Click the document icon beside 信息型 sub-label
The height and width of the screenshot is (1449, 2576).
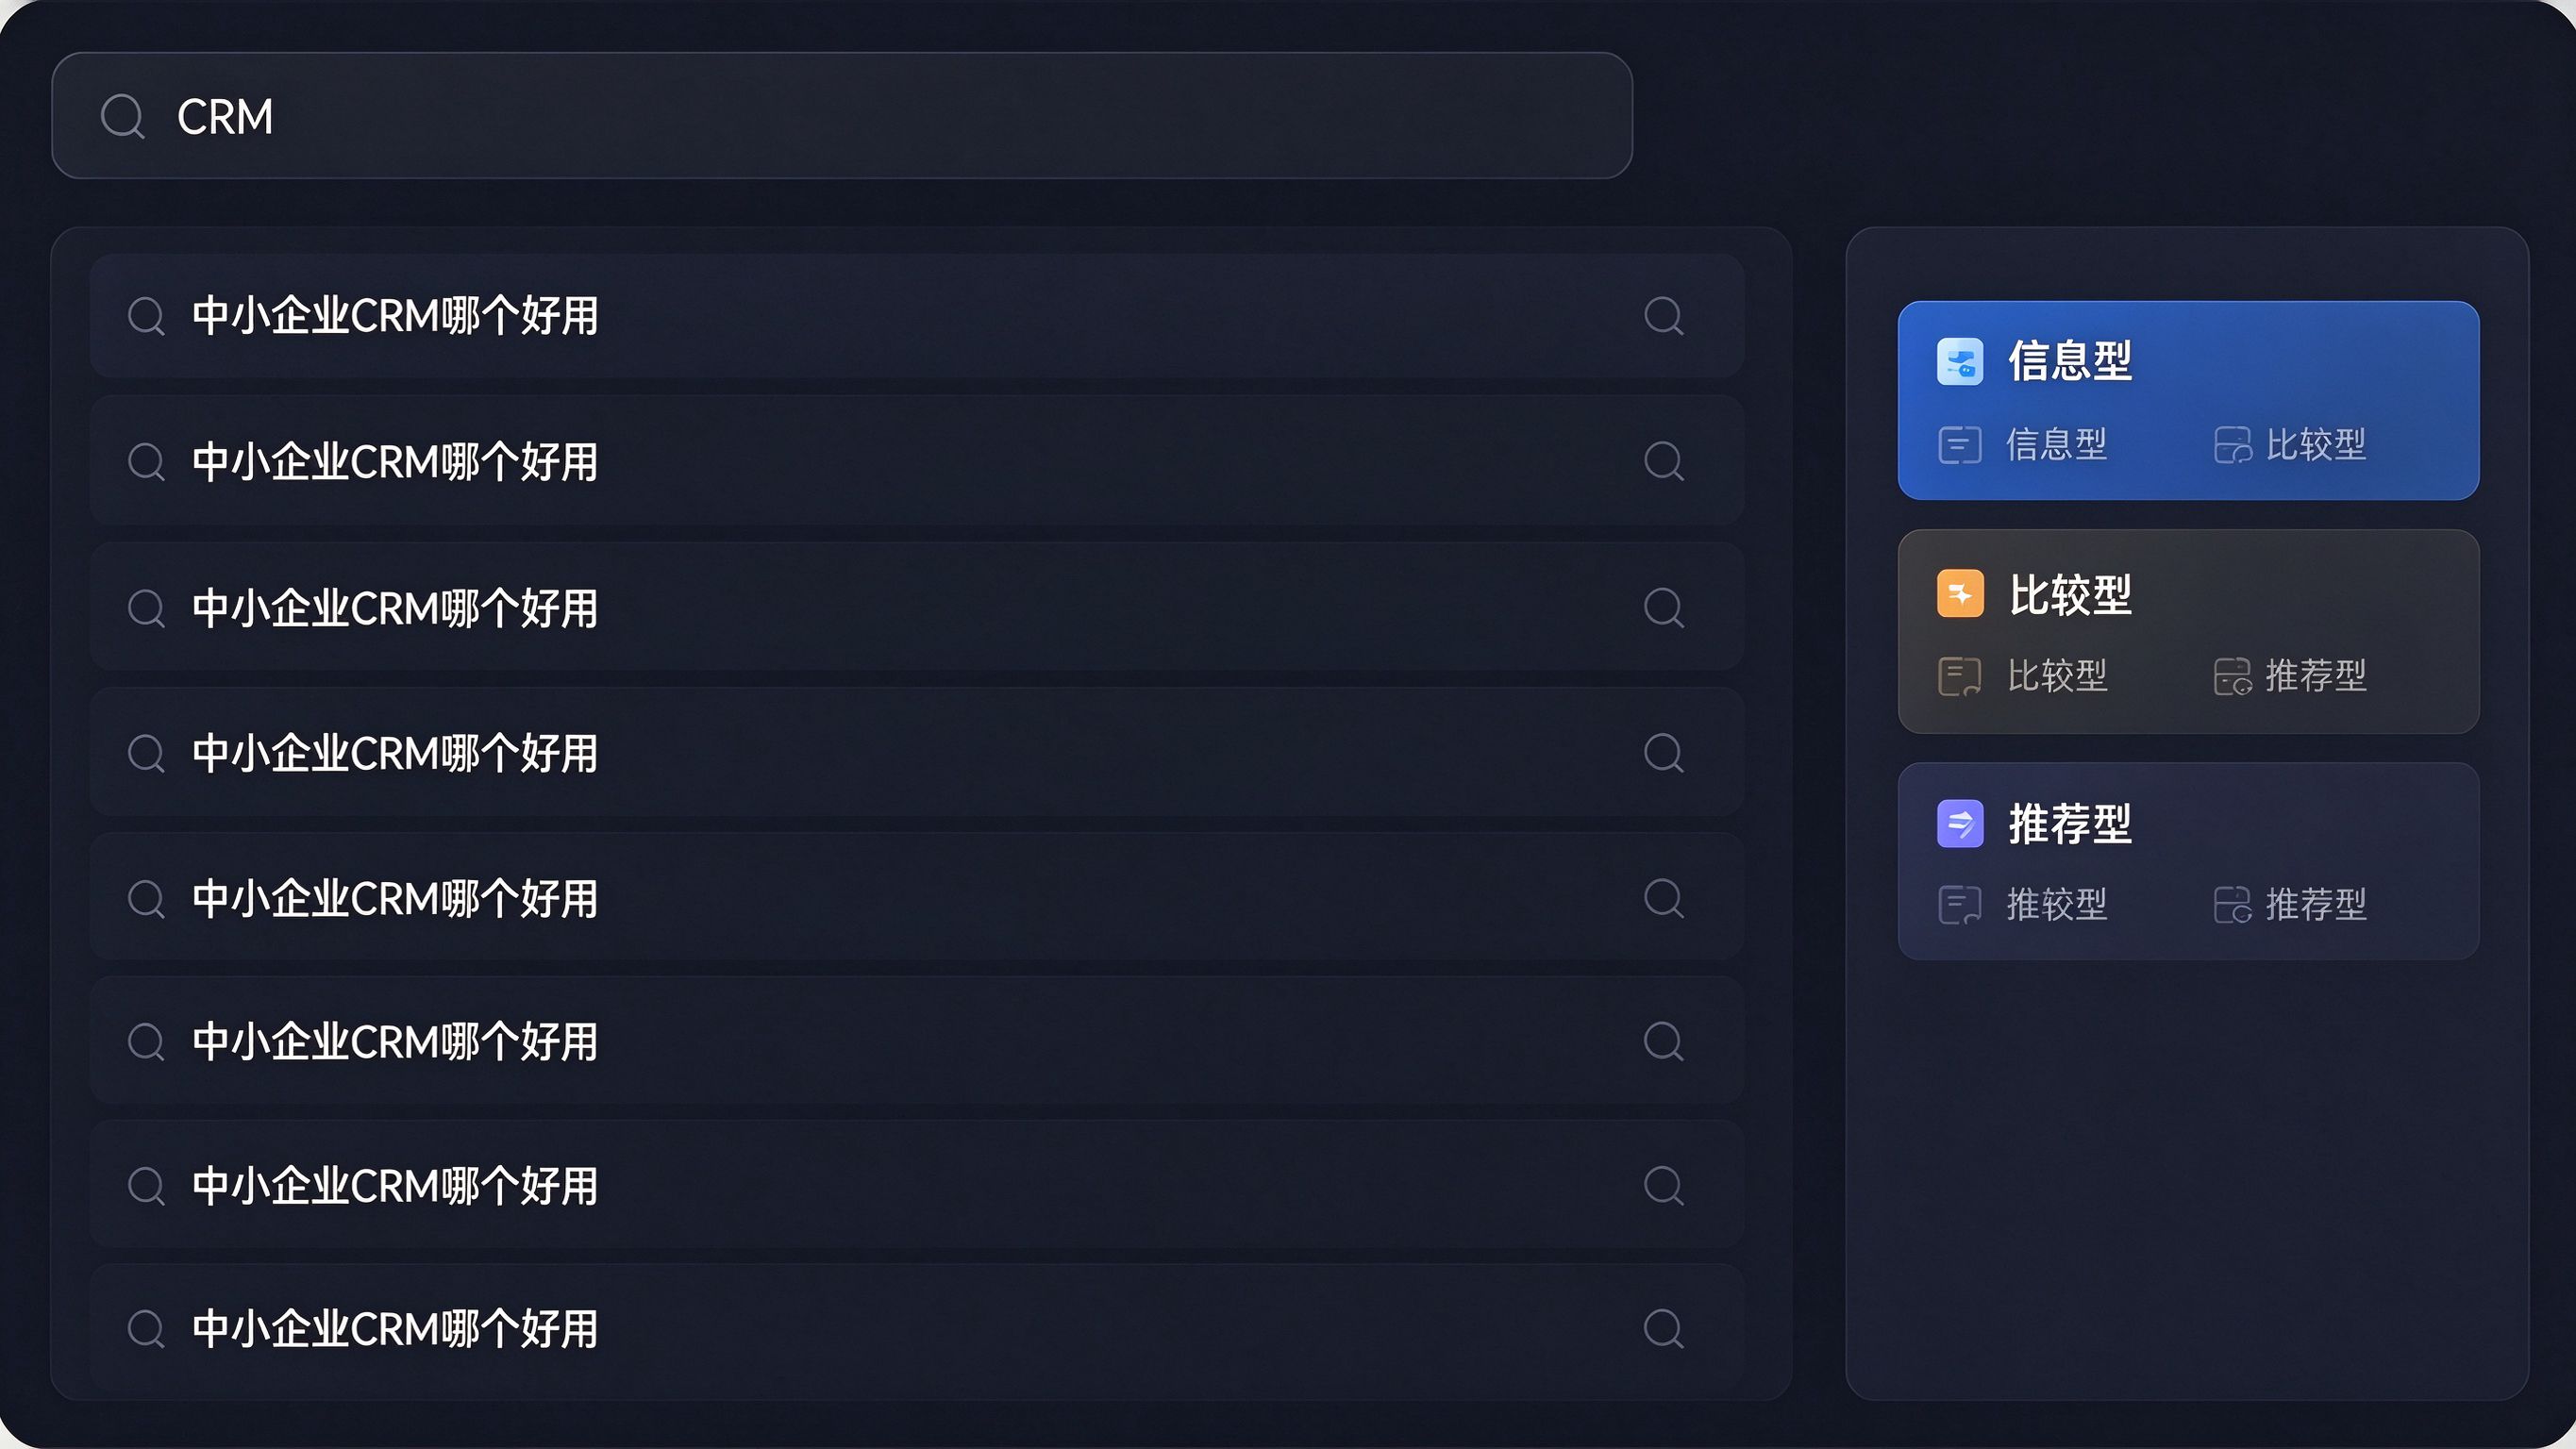[1959, 445]
